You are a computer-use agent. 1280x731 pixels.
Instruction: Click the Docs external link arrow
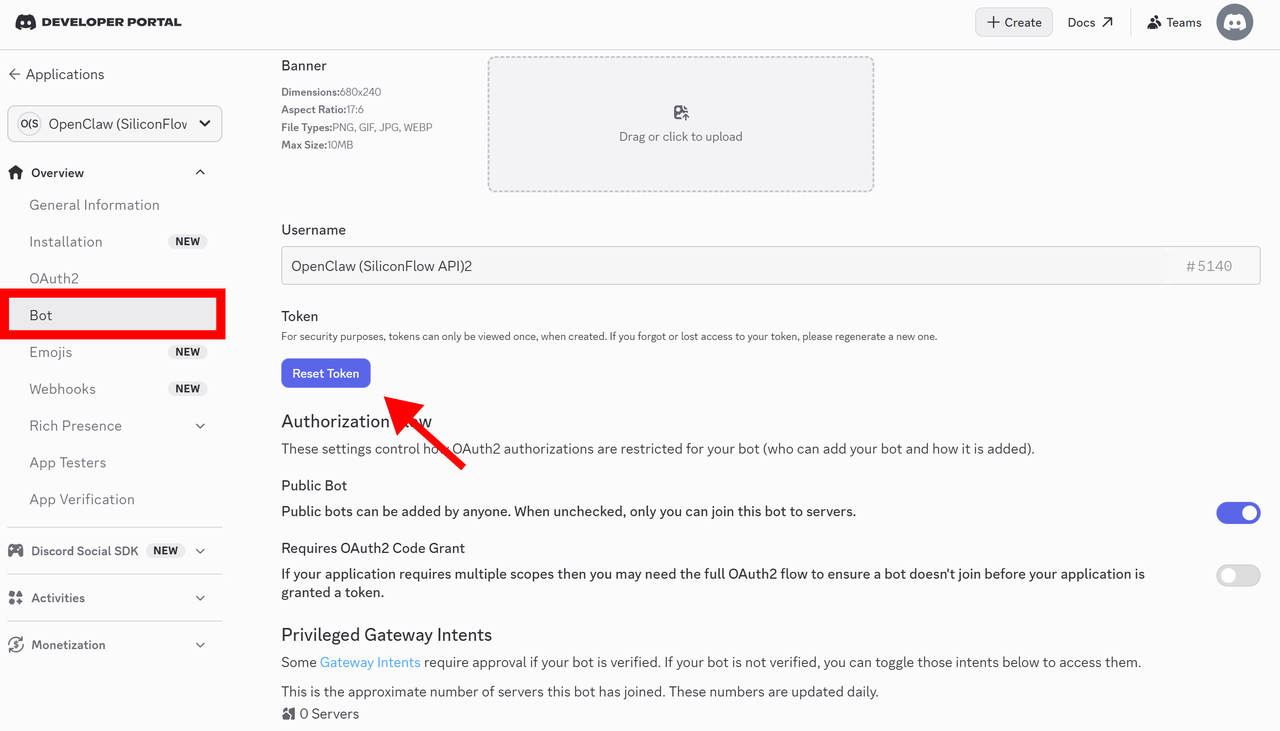(x=1107, y=22)
